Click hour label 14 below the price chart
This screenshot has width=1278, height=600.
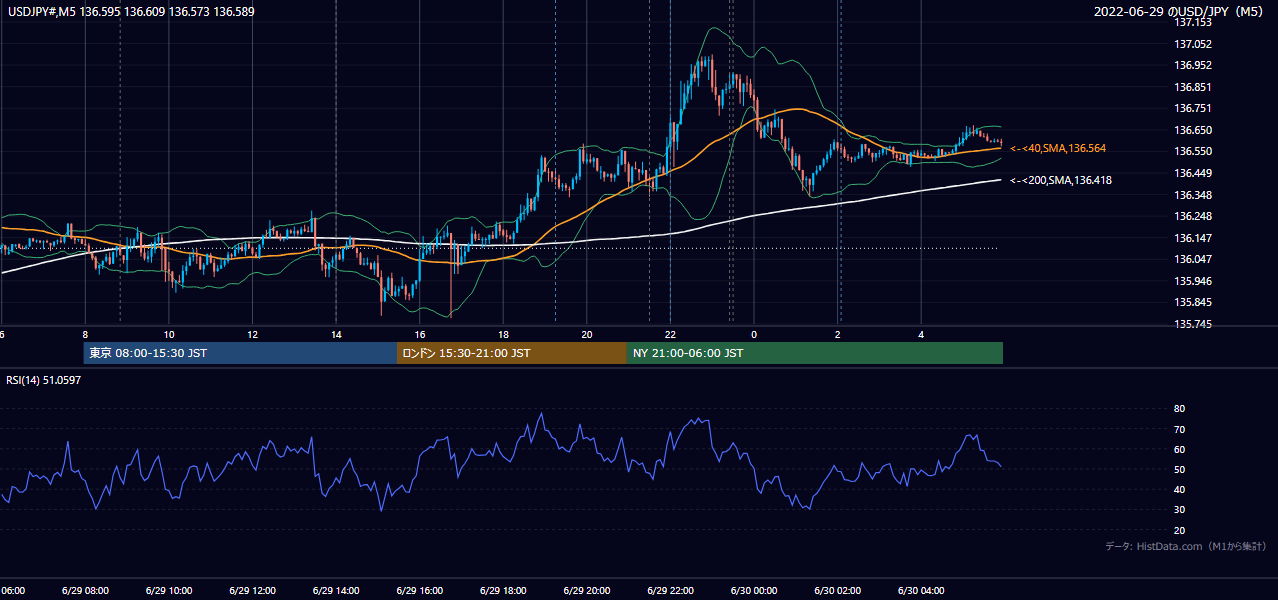[336, 335]
